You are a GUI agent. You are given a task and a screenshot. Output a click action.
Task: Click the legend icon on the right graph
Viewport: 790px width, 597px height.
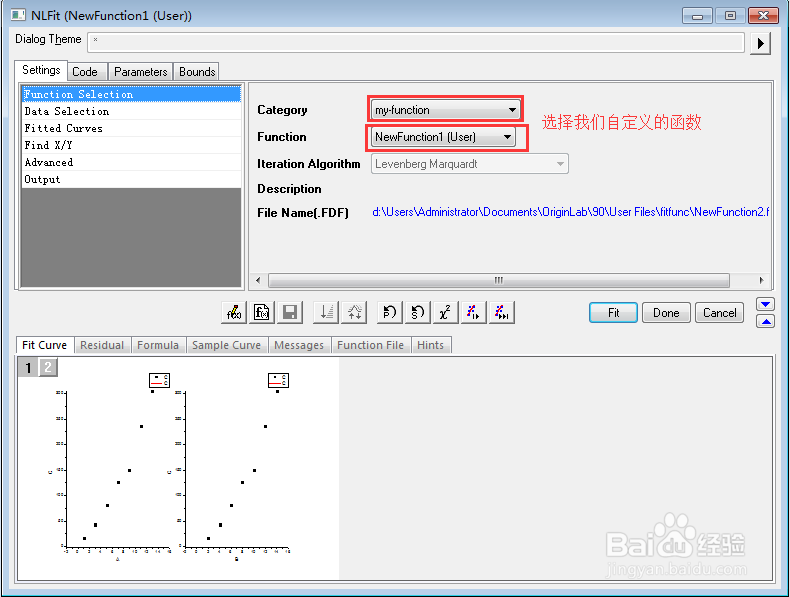[278, 380]
